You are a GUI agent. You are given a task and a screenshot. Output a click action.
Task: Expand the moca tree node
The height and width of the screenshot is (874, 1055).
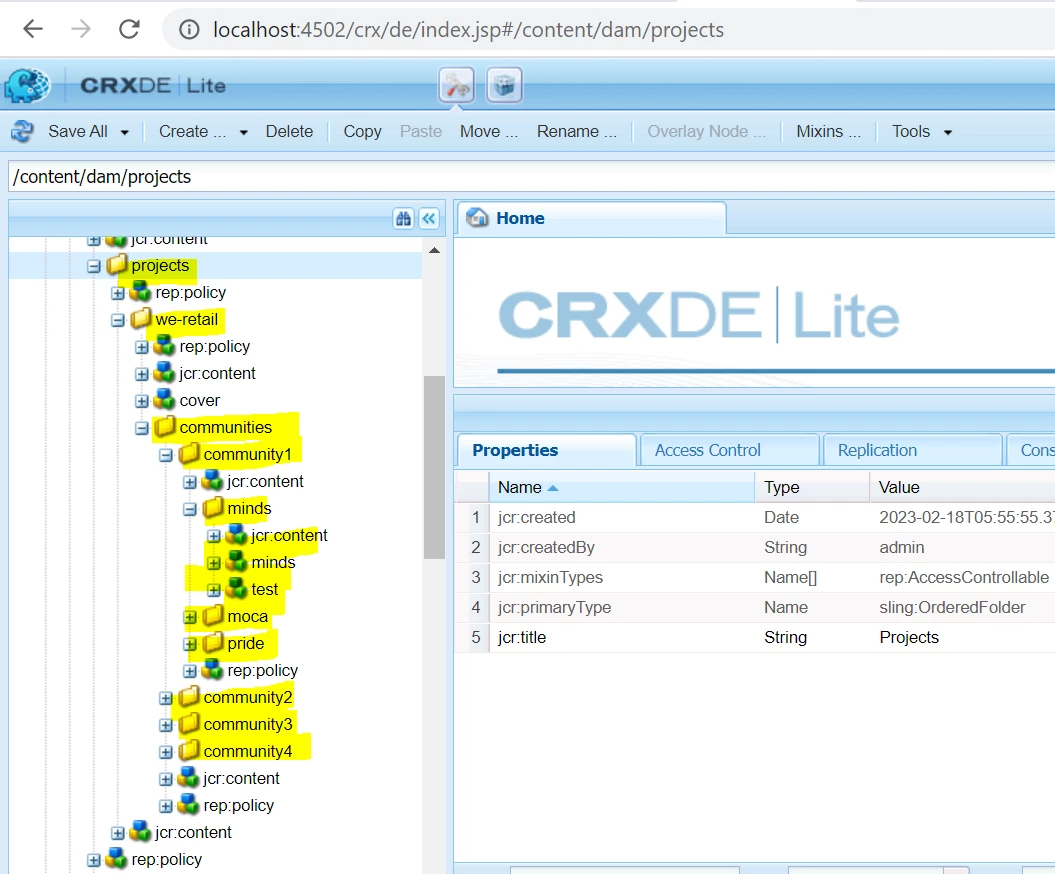coord(190,618)
